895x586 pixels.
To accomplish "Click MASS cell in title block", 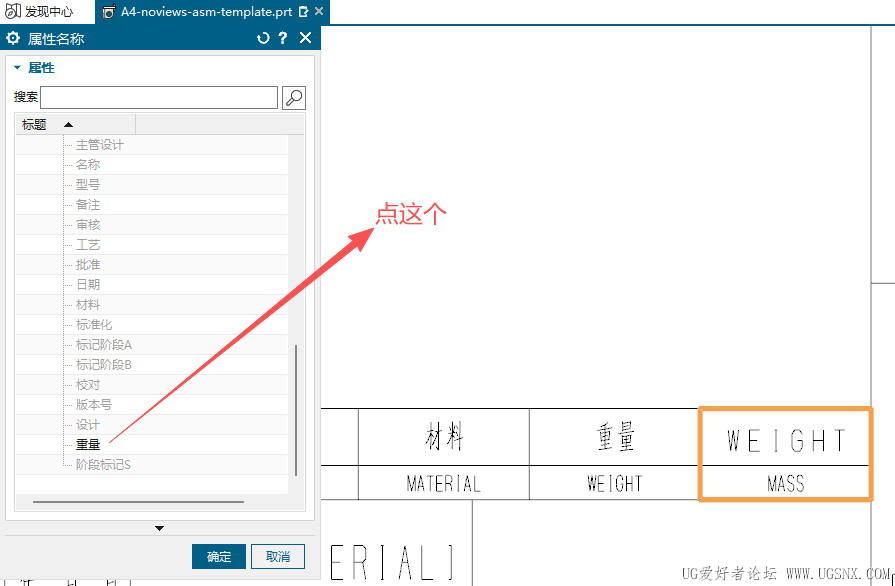I will tap(786, 483).
